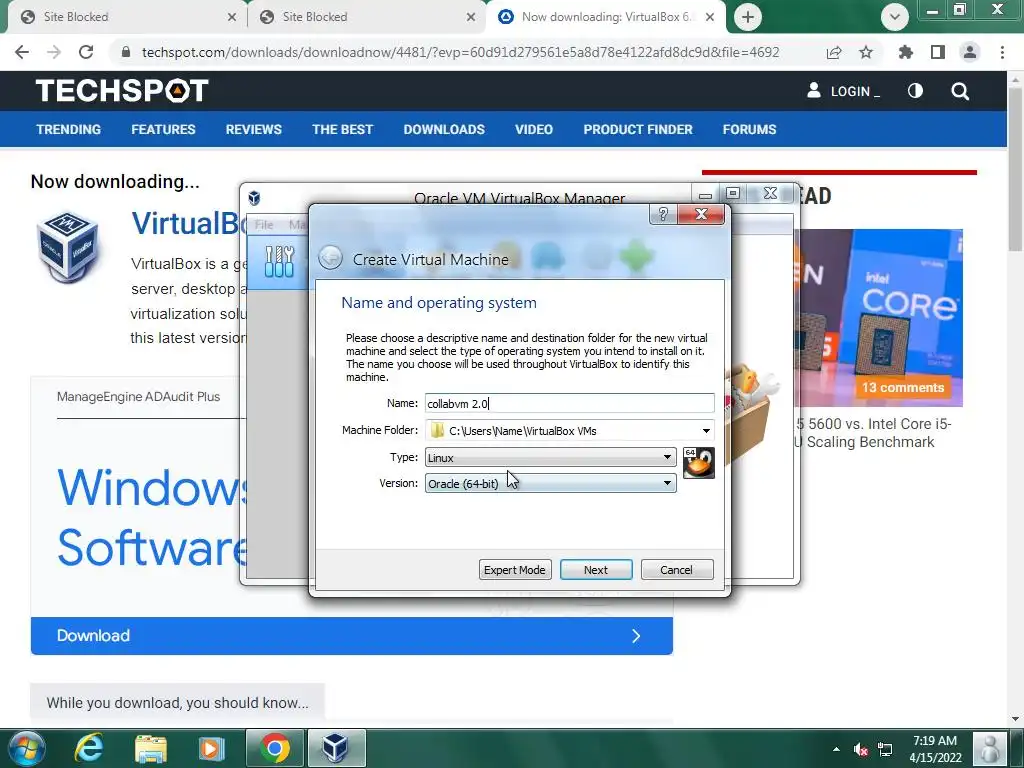This screenshot has width=1024, height=768.
Task: Open the TRENDING nav item
Action: pyautogui.click(x=69, y=129)
